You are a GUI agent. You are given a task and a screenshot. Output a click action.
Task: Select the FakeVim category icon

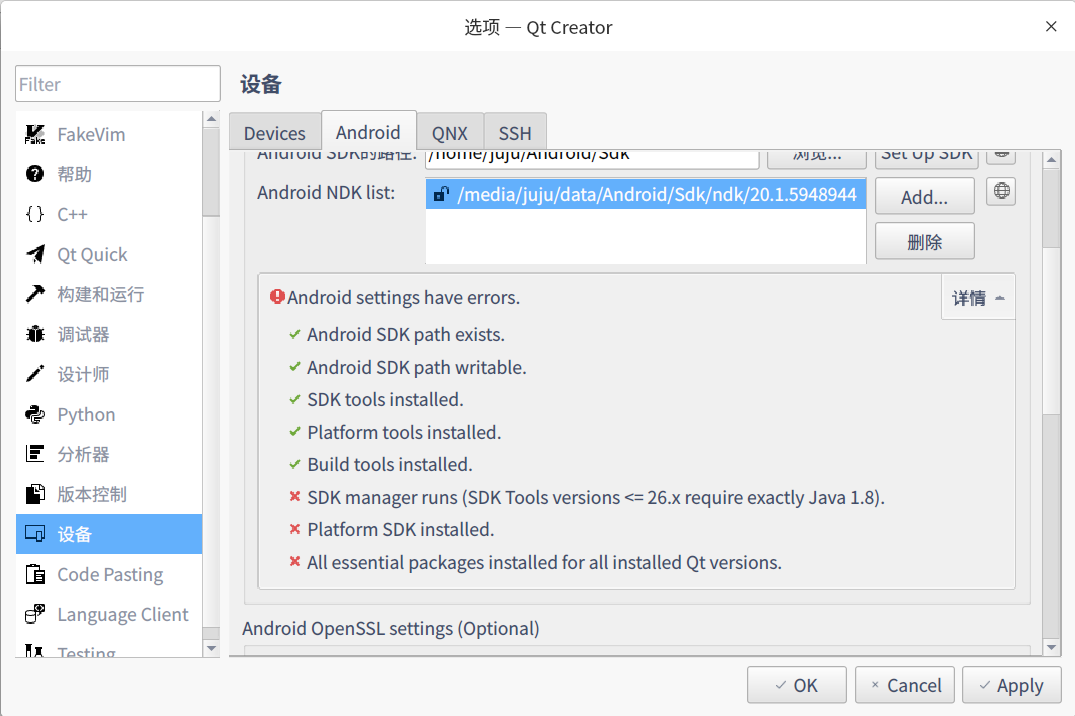(x=35, y=134)
